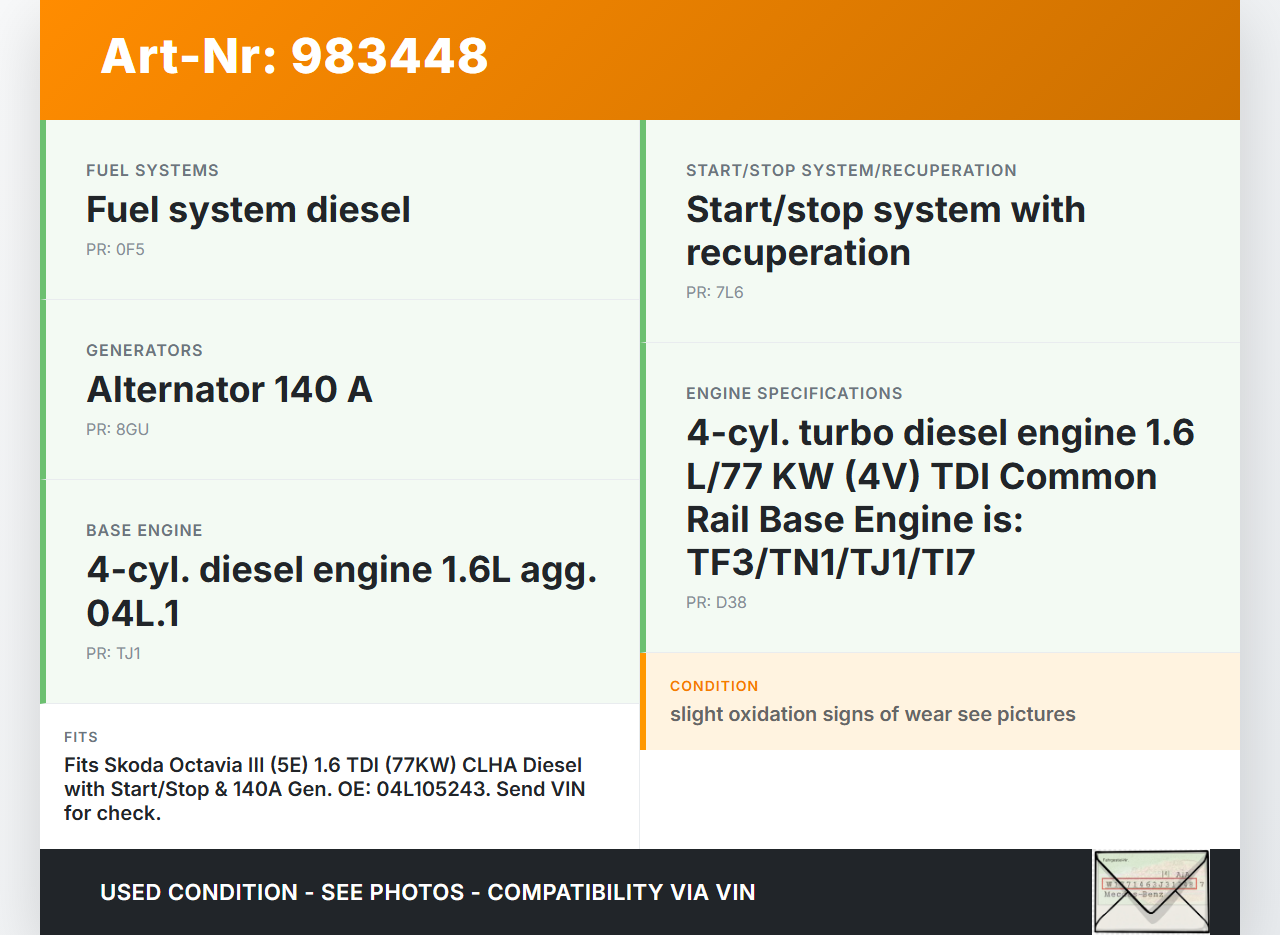Image resolution: width=1280 pixels, height=935 pixels.
Task: Select the Start/stop system with recuperation heading
Action: pos(885,231)
